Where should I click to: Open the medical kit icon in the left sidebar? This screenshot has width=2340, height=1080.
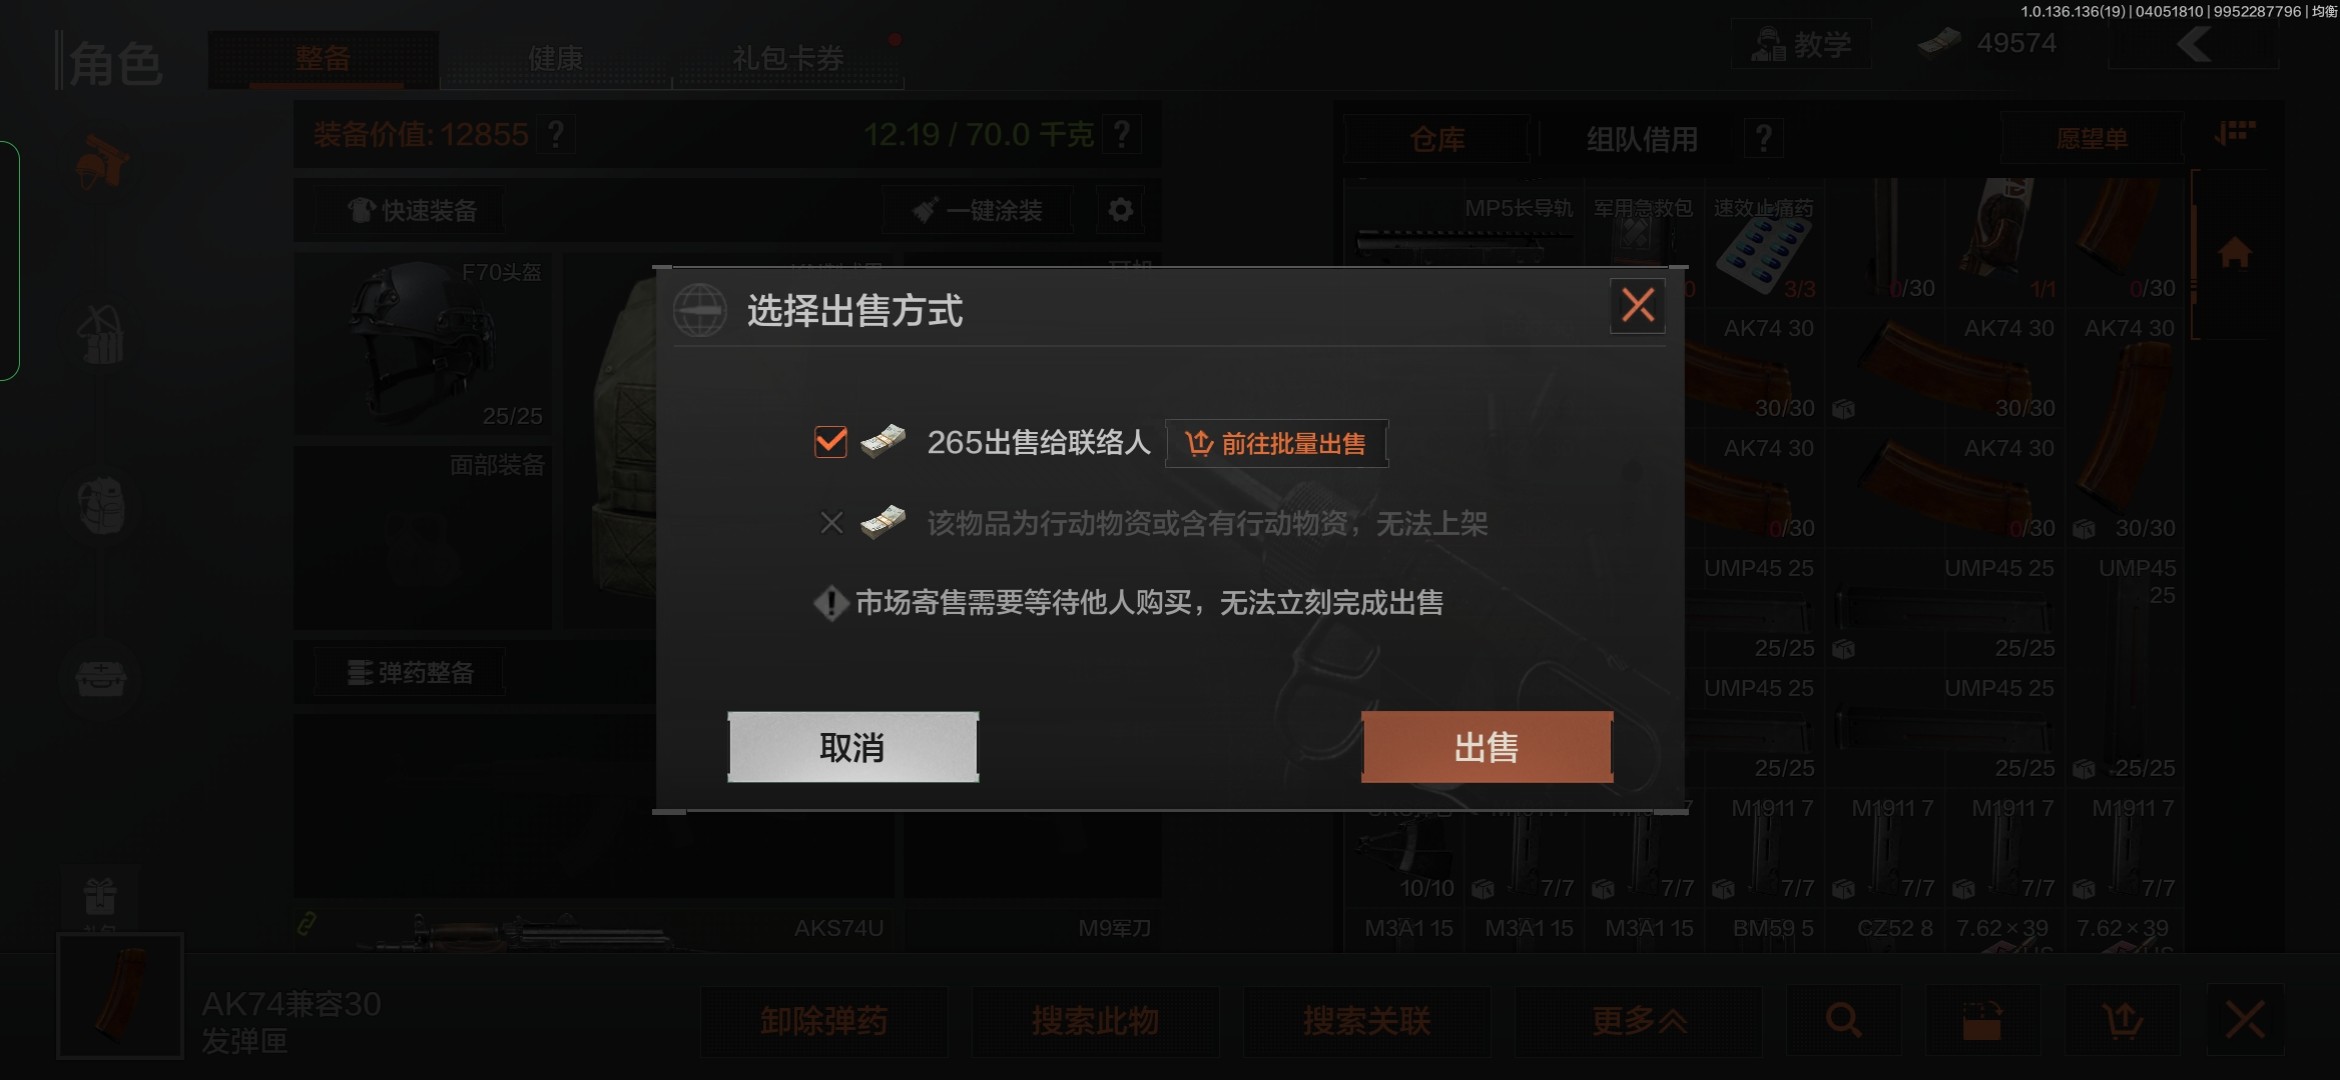101,679
